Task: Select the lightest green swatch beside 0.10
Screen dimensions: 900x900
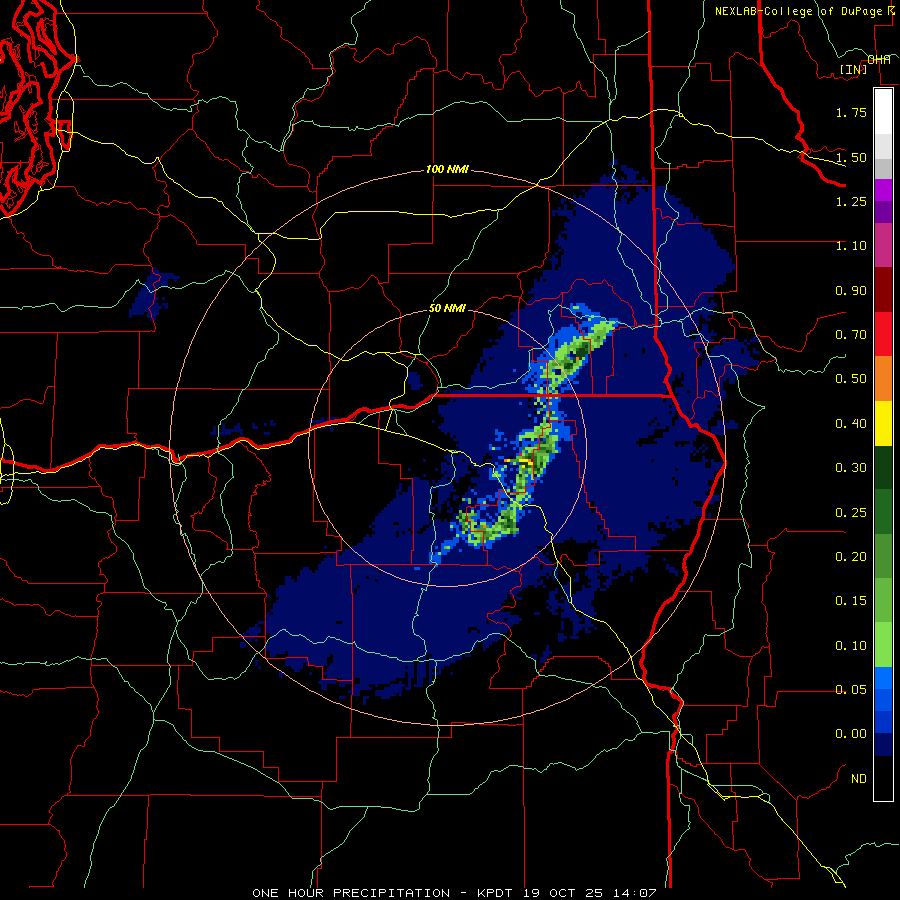Action: tap(883, 645)
